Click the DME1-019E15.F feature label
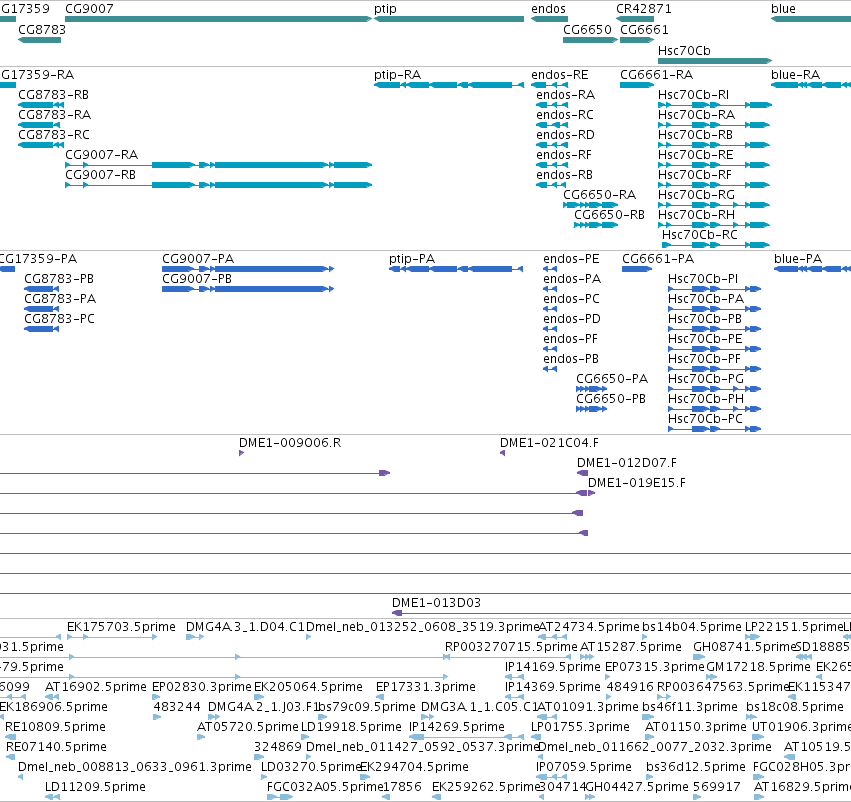Viewport: 851px width, 802px height. pos(637,483)
